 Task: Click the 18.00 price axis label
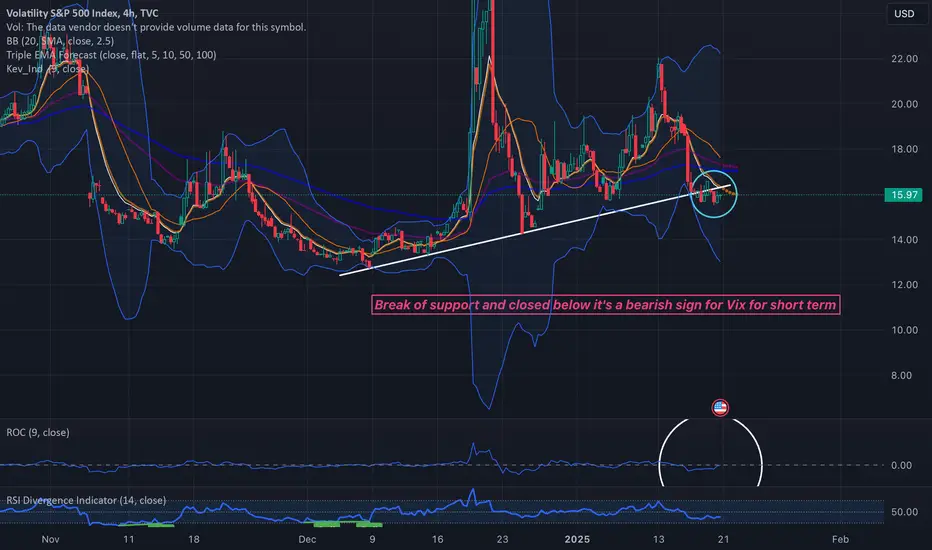(x=904, y=149)
